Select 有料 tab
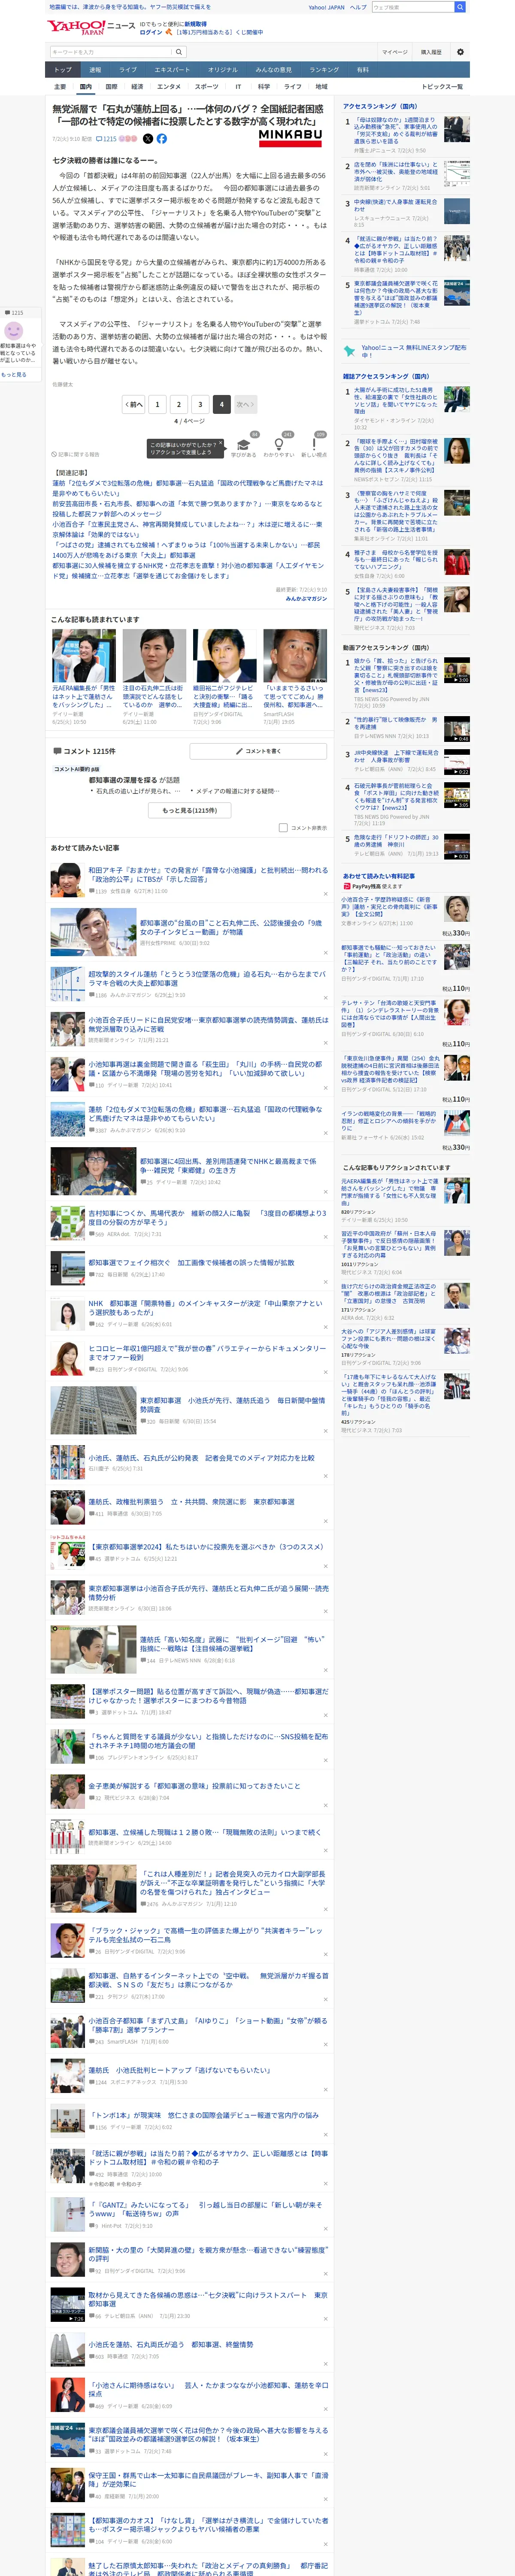Image resolution: width=515 pixels, height=2576 pixels. (x=363, y=70)
